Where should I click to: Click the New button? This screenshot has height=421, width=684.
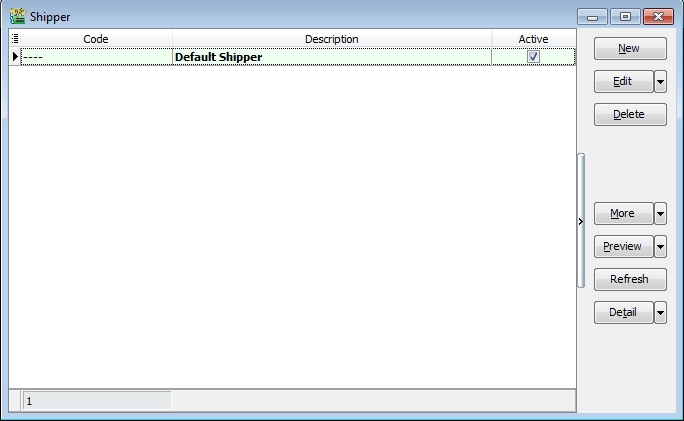tap(630, 48)
